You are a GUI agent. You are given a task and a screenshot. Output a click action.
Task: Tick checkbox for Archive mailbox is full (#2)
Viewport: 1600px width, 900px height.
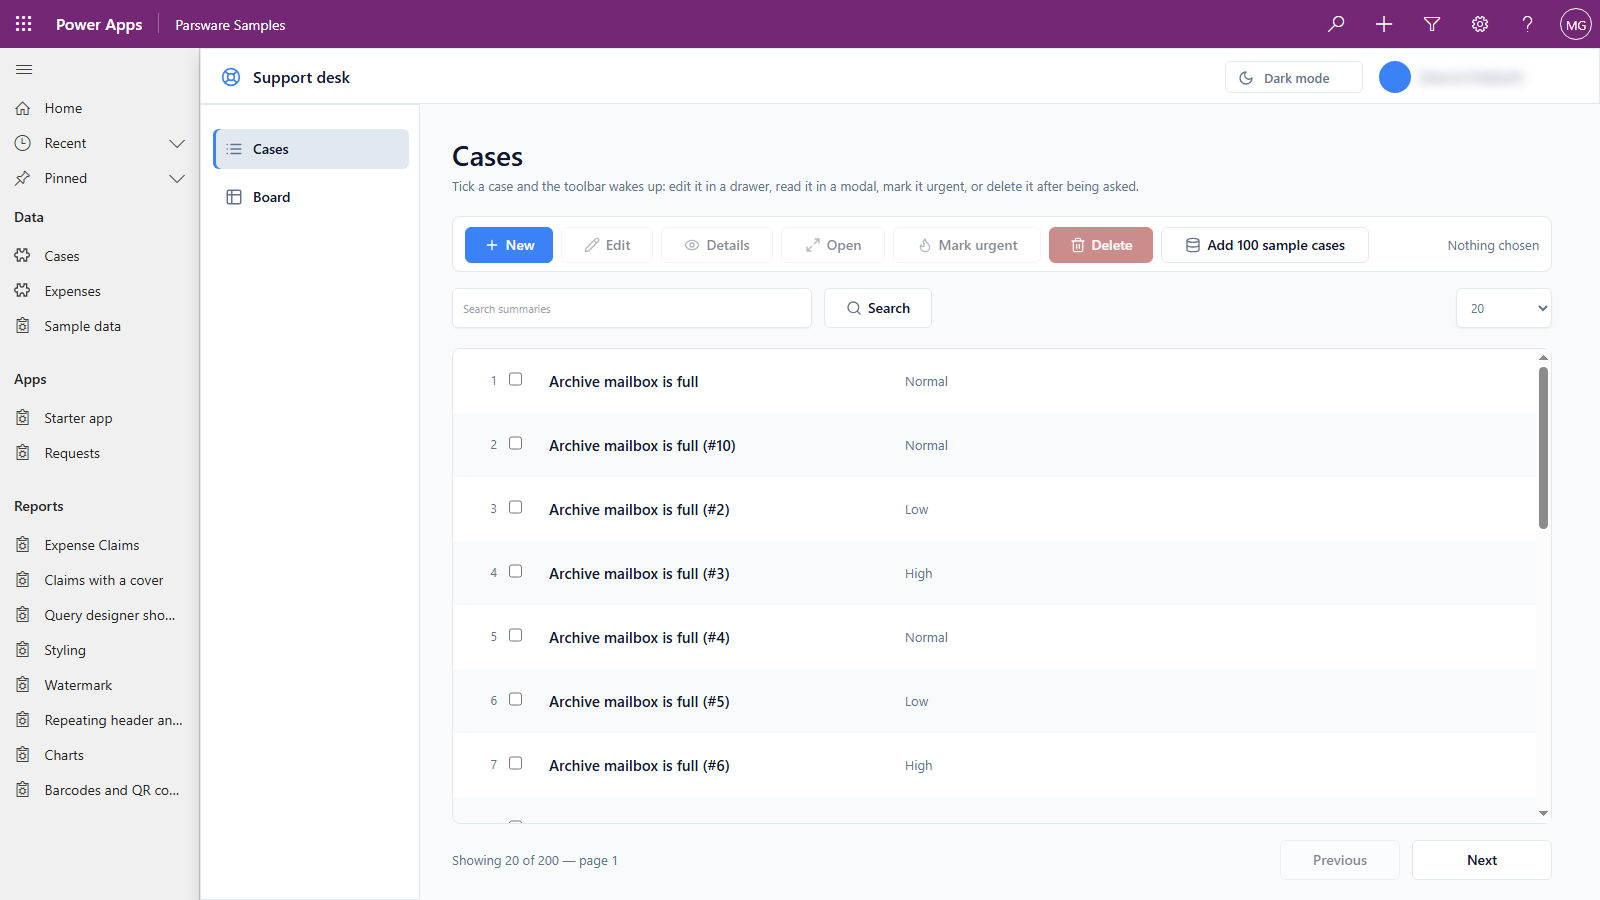click(516, 507)
